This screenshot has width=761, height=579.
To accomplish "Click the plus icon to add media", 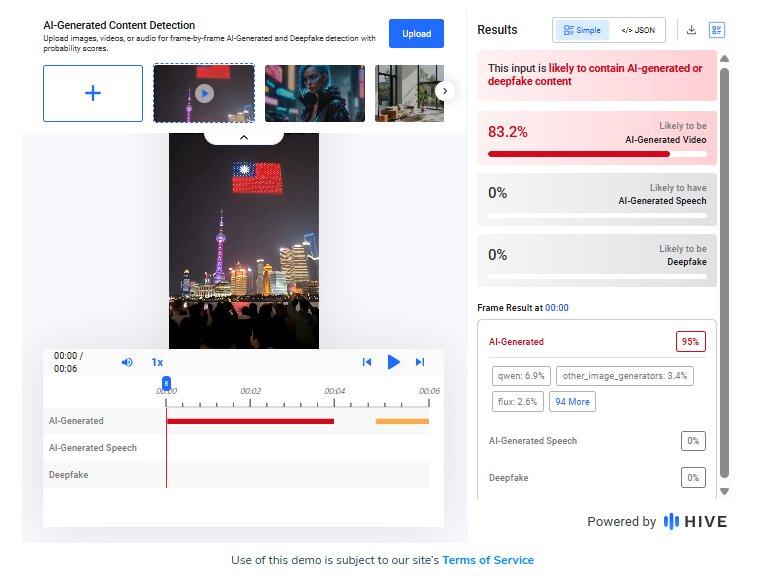I will click(x=93, y=93).
